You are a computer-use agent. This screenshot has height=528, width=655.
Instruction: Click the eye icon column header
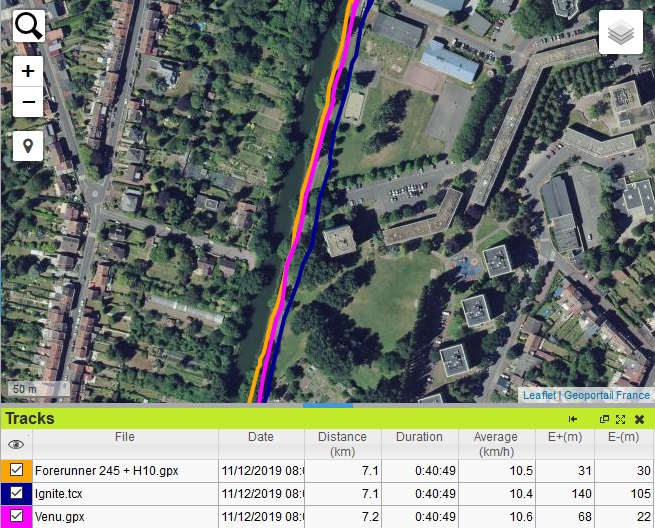[x=16, y=444]
